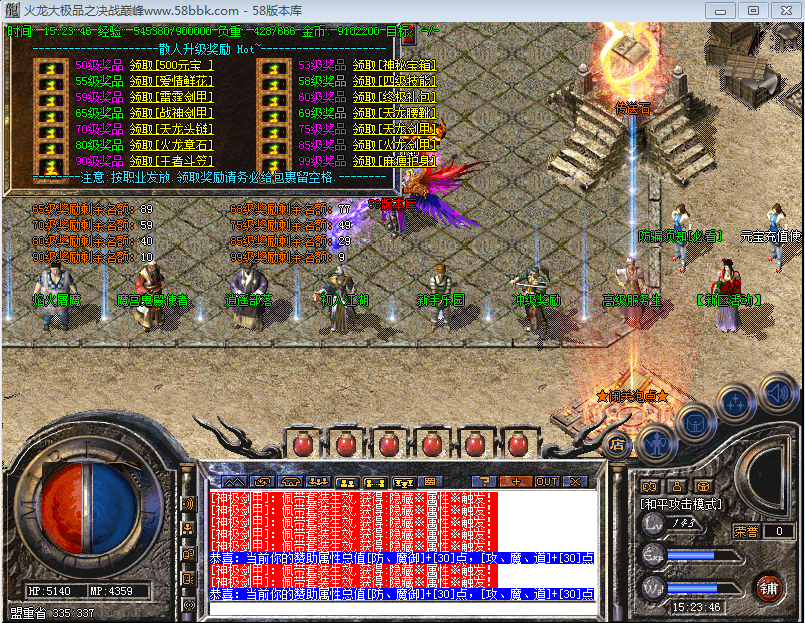
Task: Click the item icon beside 59级奖品
Action: tap(50, 100)
